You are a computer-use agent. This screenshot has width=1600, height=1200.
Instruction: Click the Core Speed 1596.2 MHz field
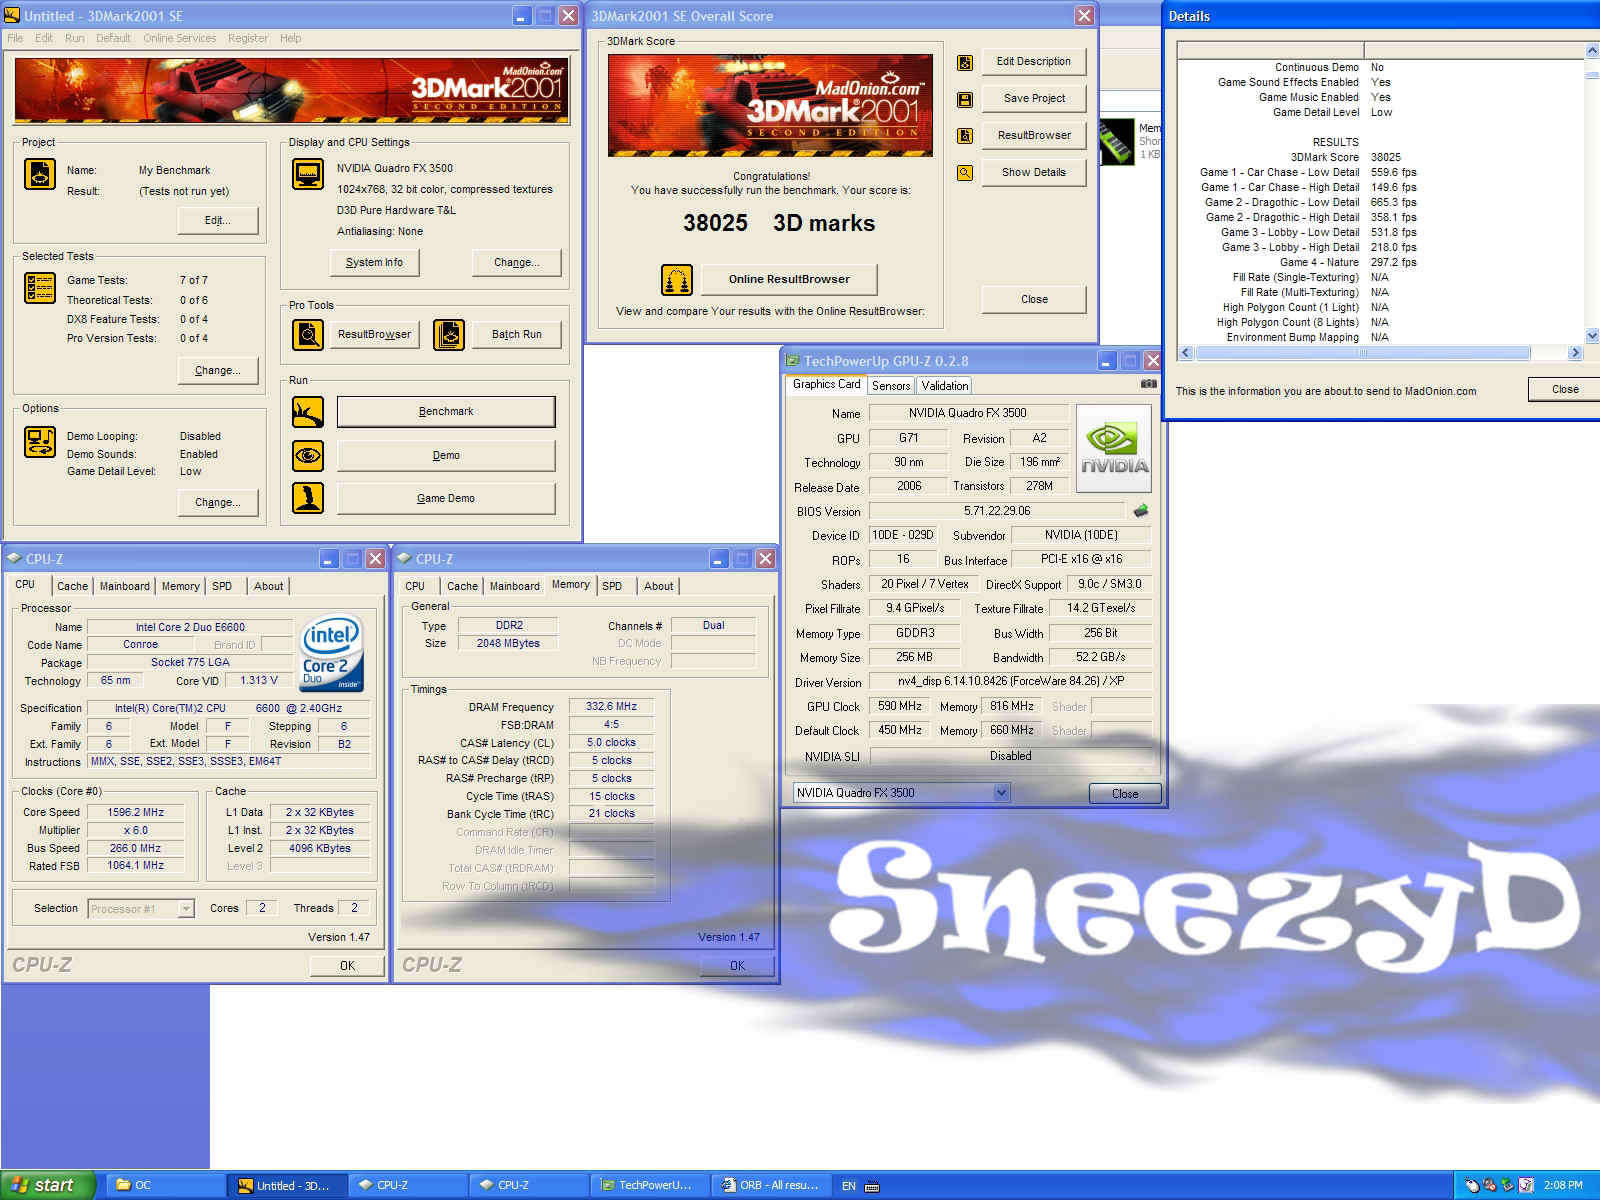click(x=135, y=813)
